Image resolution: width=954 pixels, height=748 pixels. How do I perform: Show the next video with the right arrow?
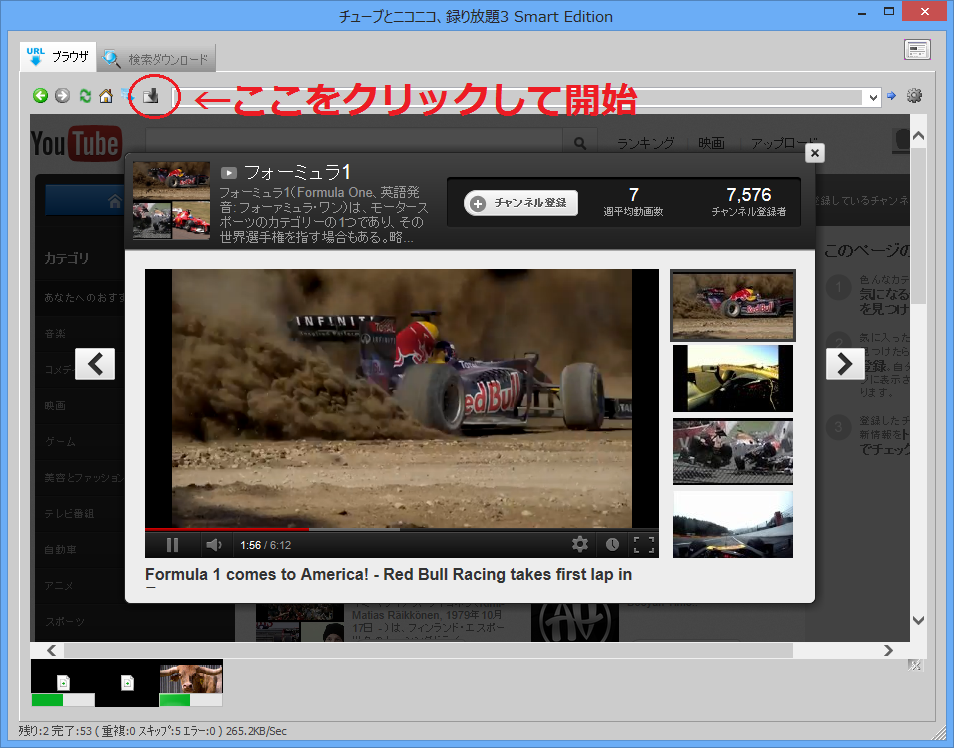point(844,364)
